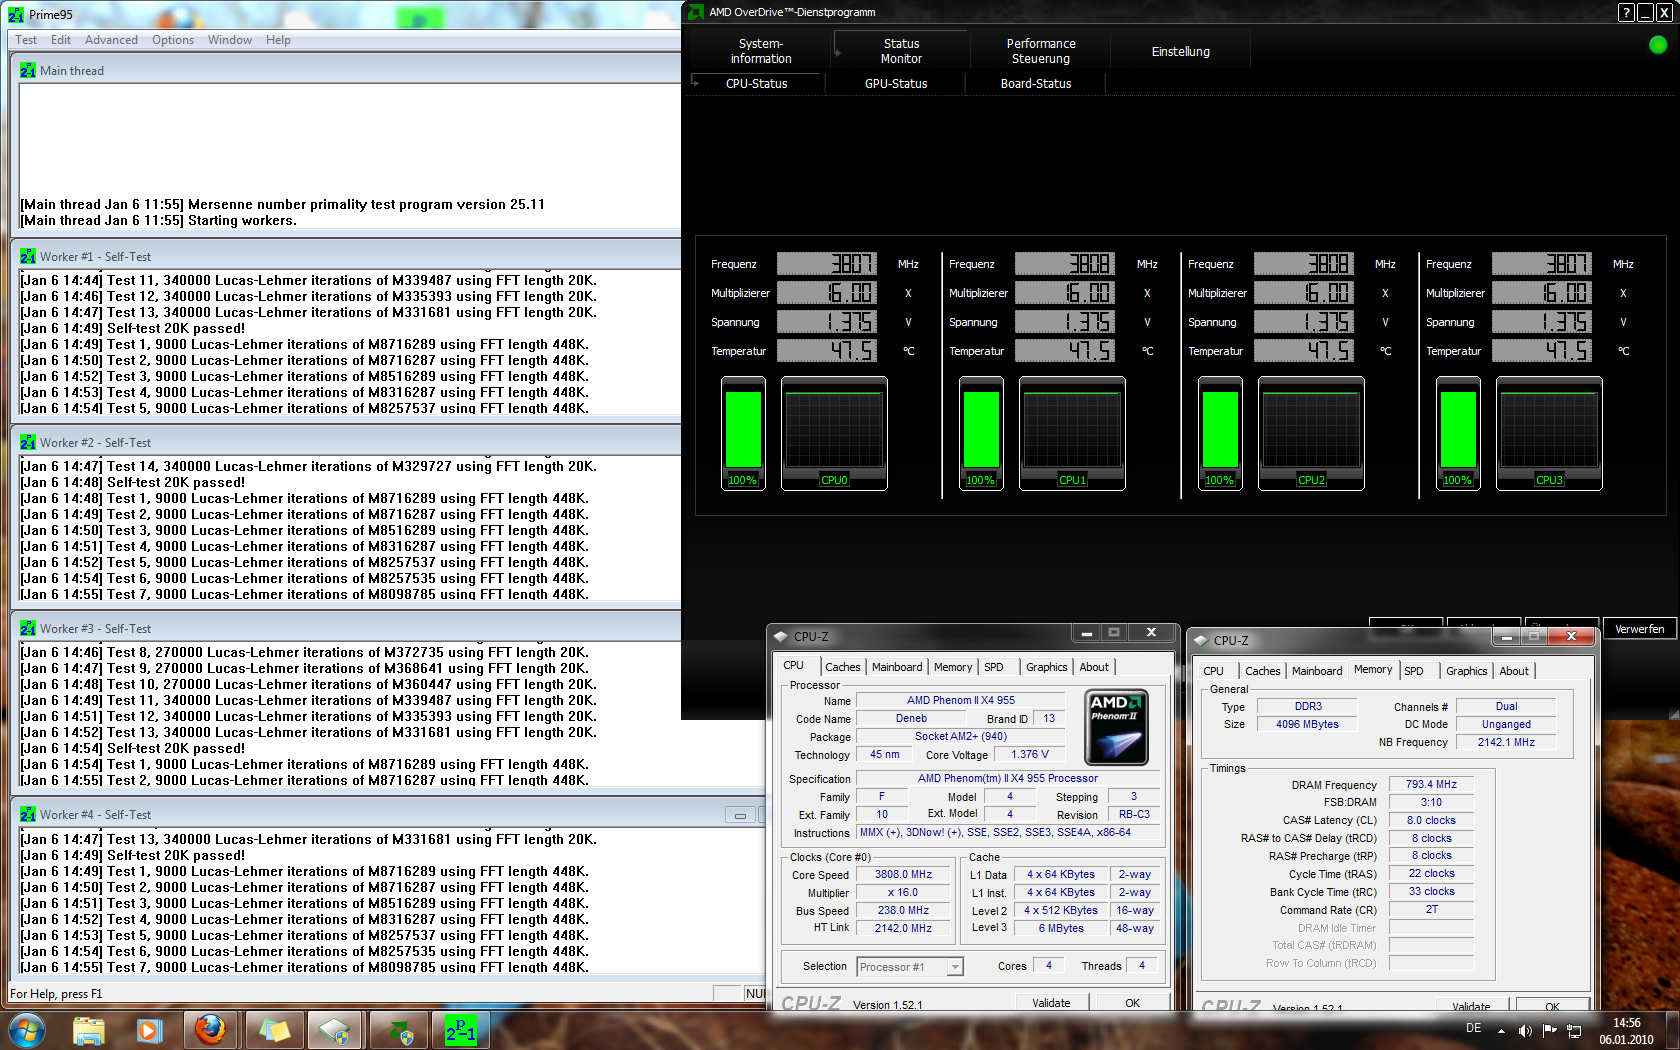The width and height of the screenshot is (1680, 1050).
Task: Open the Test menu in Prime95
Action: 26,40
